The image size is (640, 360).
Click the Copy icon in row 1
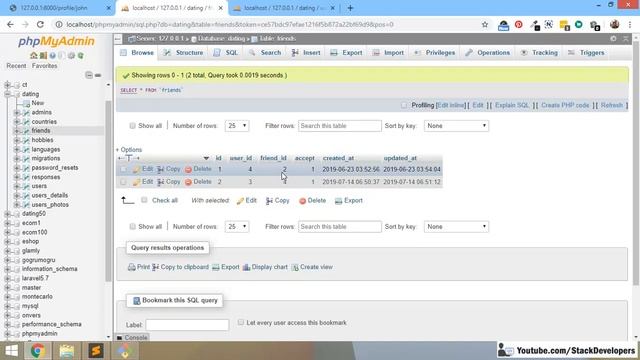(160, 169)
